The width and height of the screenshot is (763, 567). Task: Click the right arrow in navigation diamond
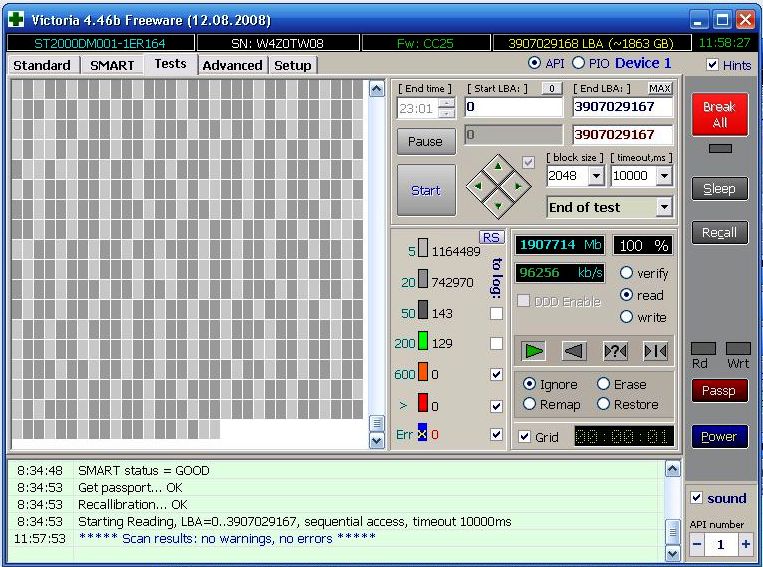[517, 186]
